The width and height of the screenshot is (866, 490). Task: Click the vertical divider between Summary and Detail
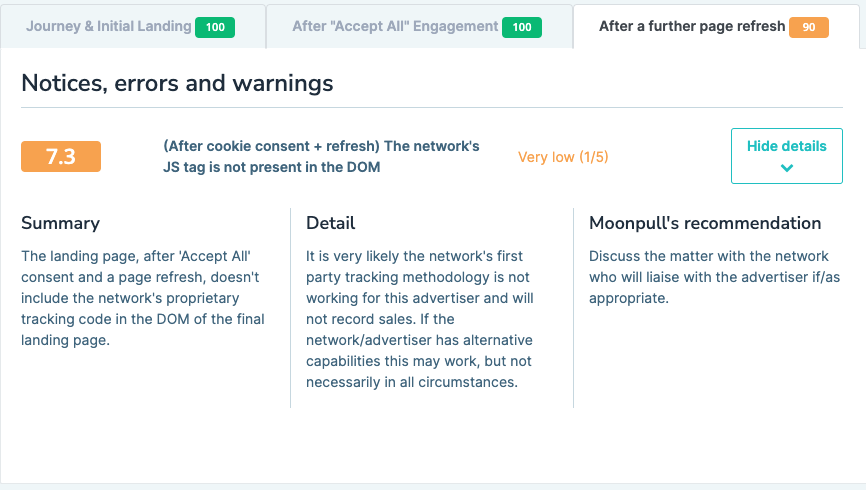290,307
